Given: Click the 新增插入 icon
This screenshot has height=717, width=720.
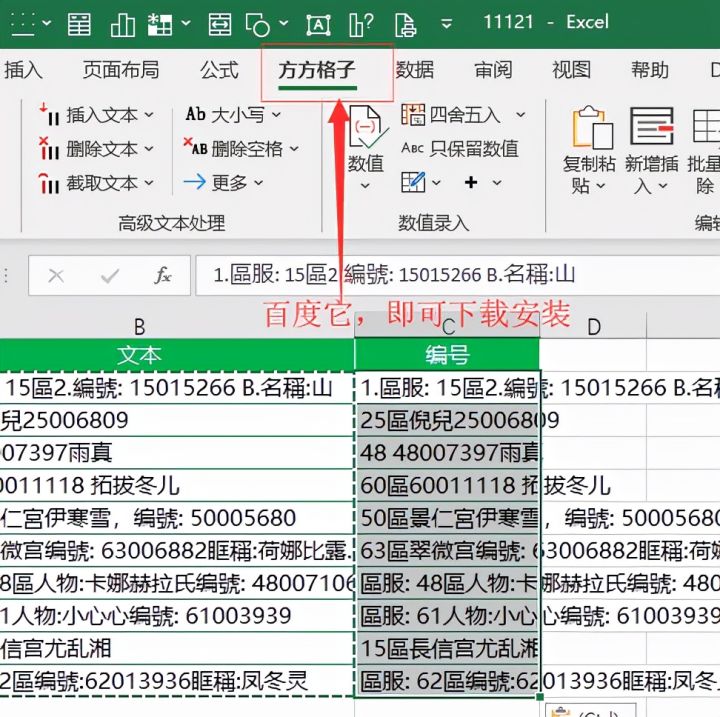Looking at the screenshot, I should tap(652, 126).
